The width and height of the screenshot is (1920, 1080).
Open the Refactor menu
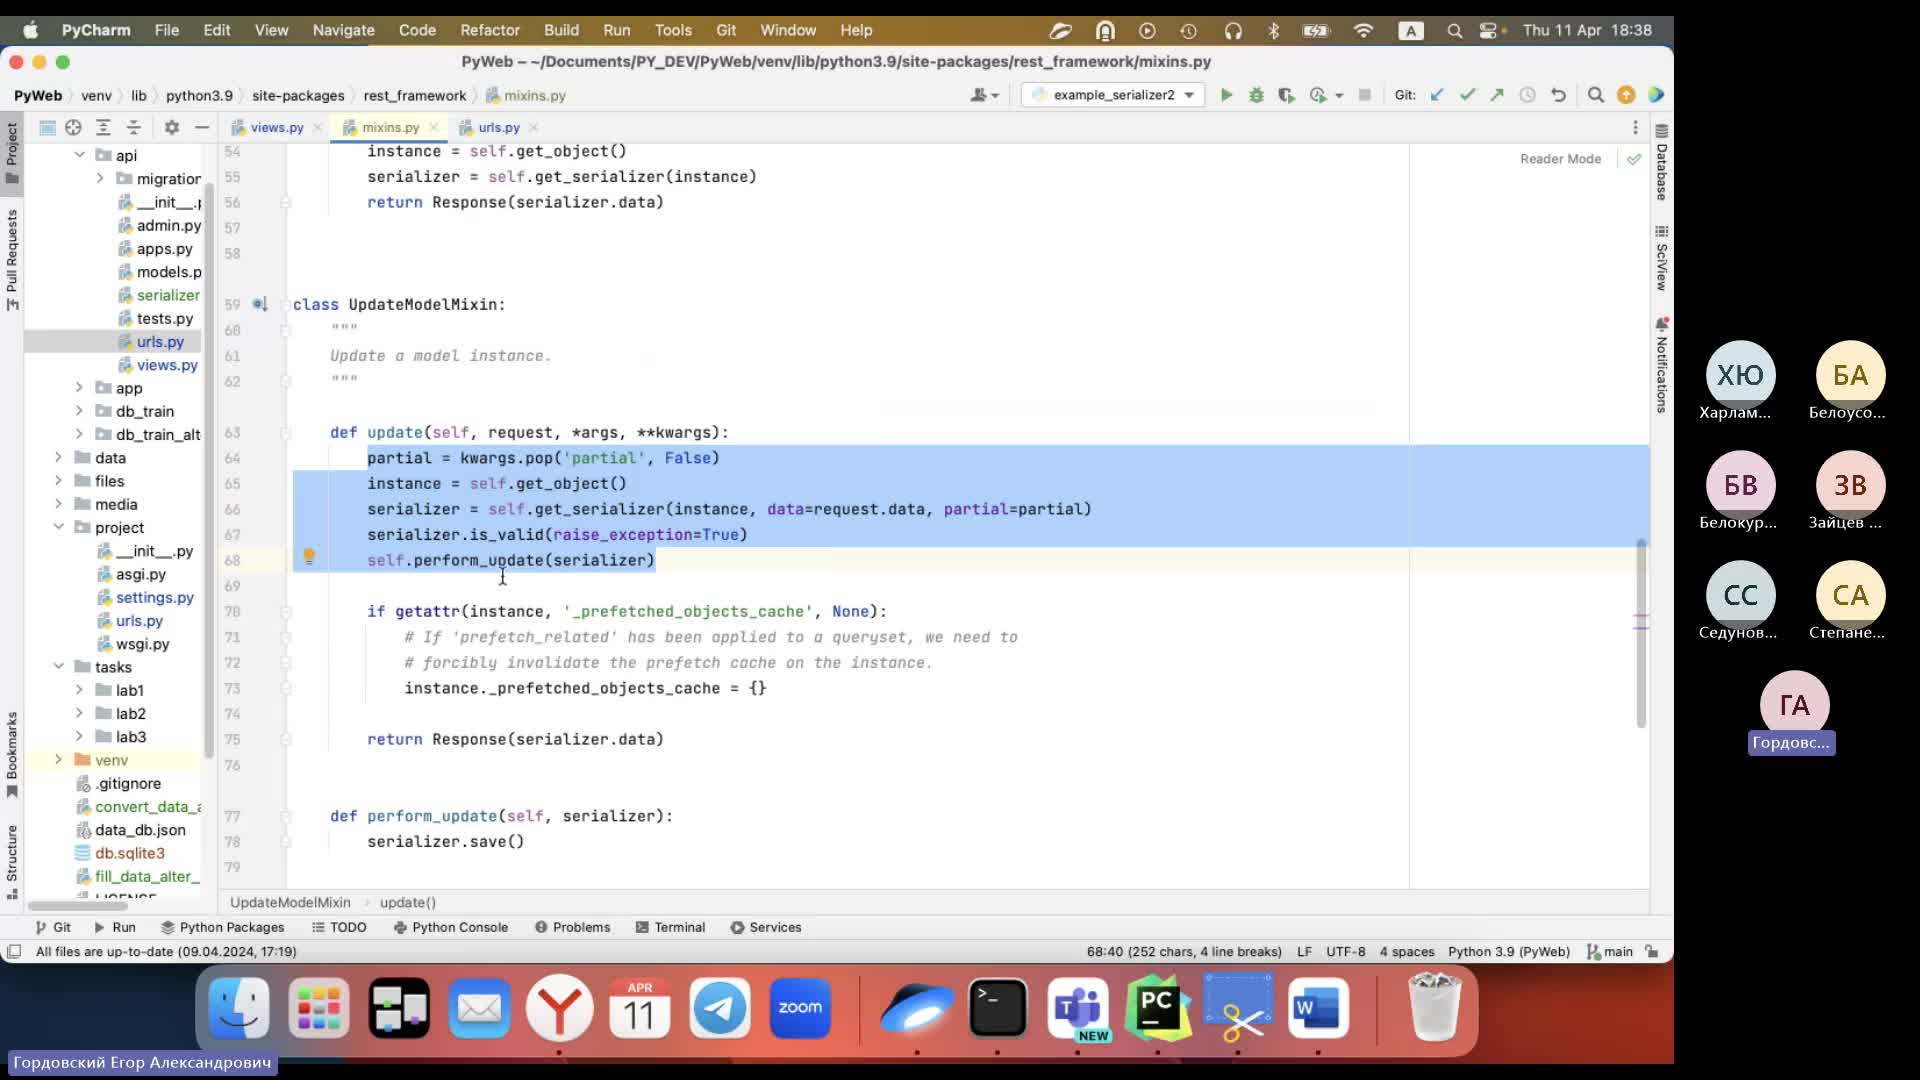[489, 30]
